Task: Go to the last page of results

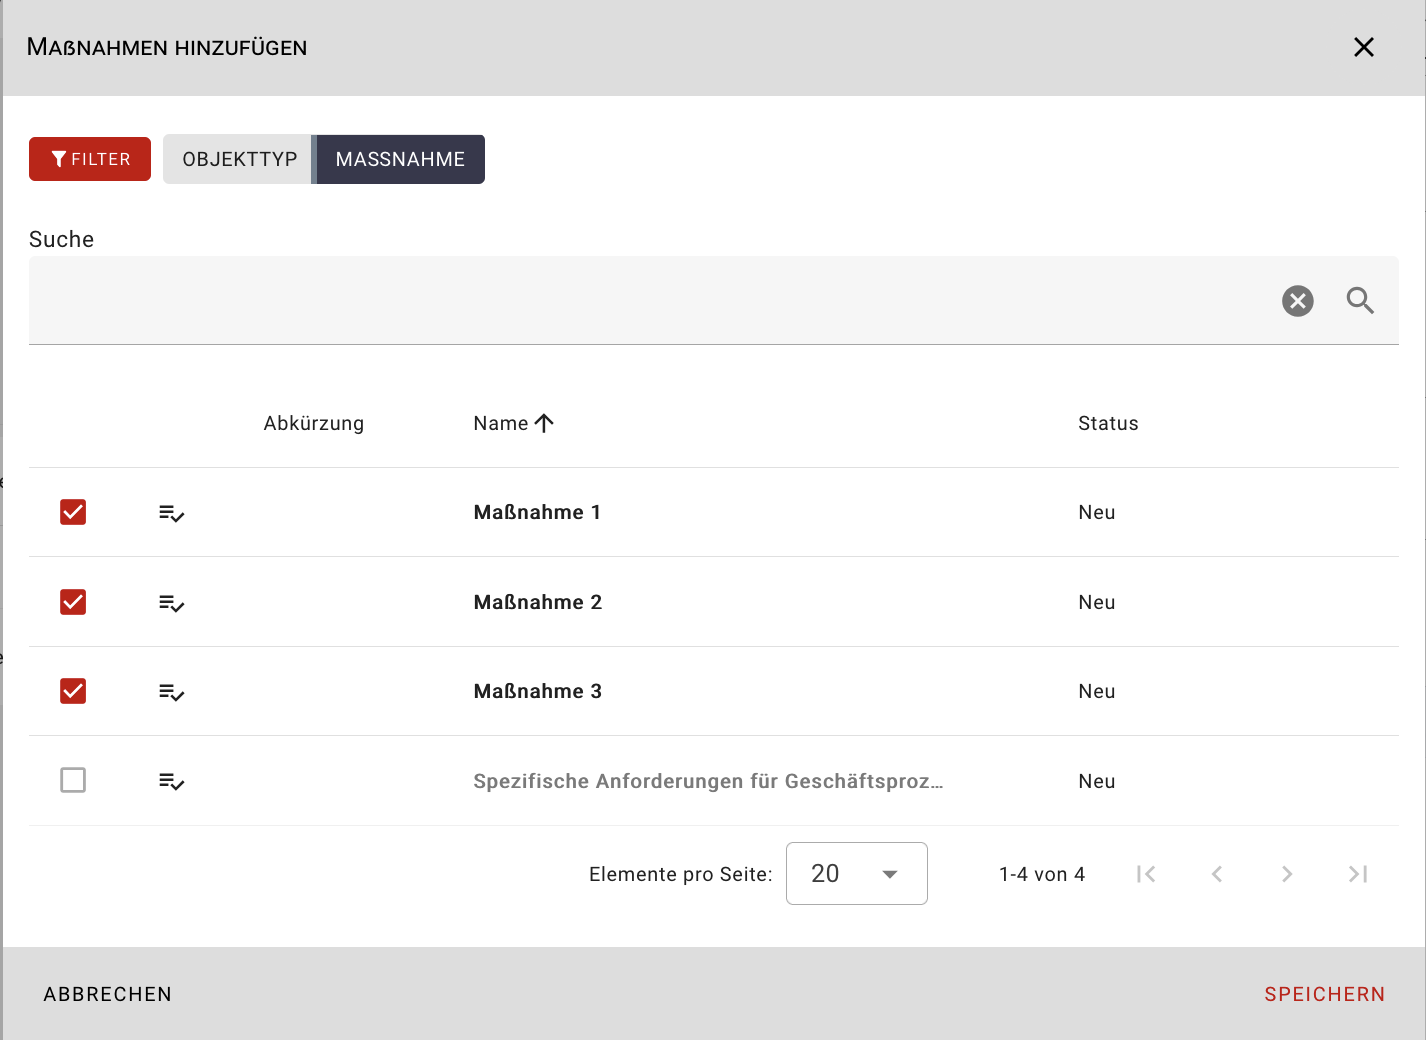Action: pyautogui.click(x=1357, y=874)
